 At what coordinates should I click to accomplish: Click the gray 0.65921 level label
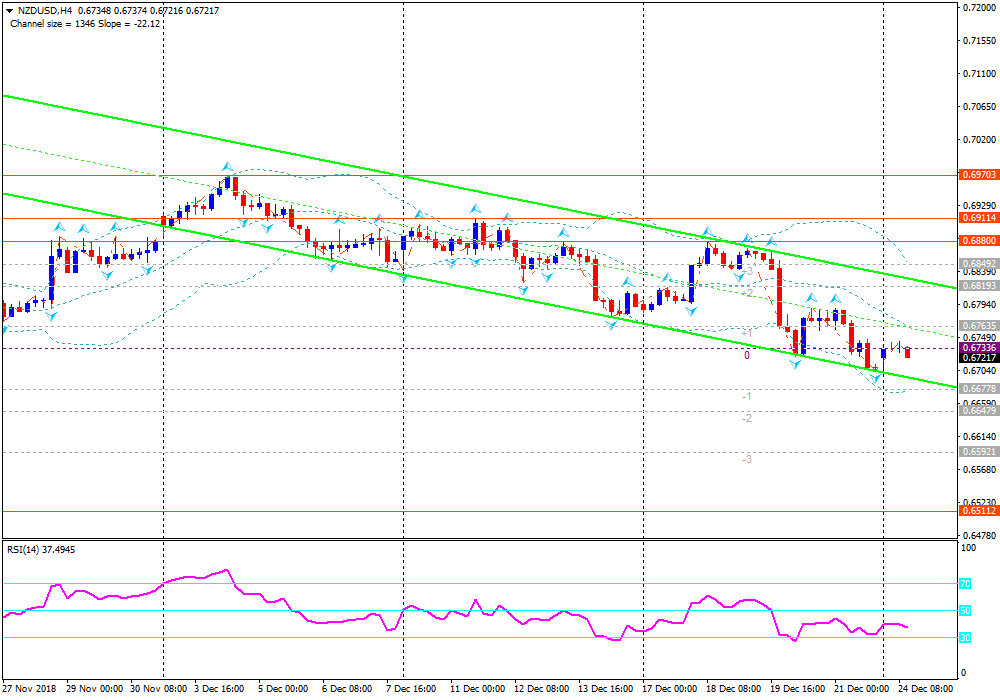978,451
